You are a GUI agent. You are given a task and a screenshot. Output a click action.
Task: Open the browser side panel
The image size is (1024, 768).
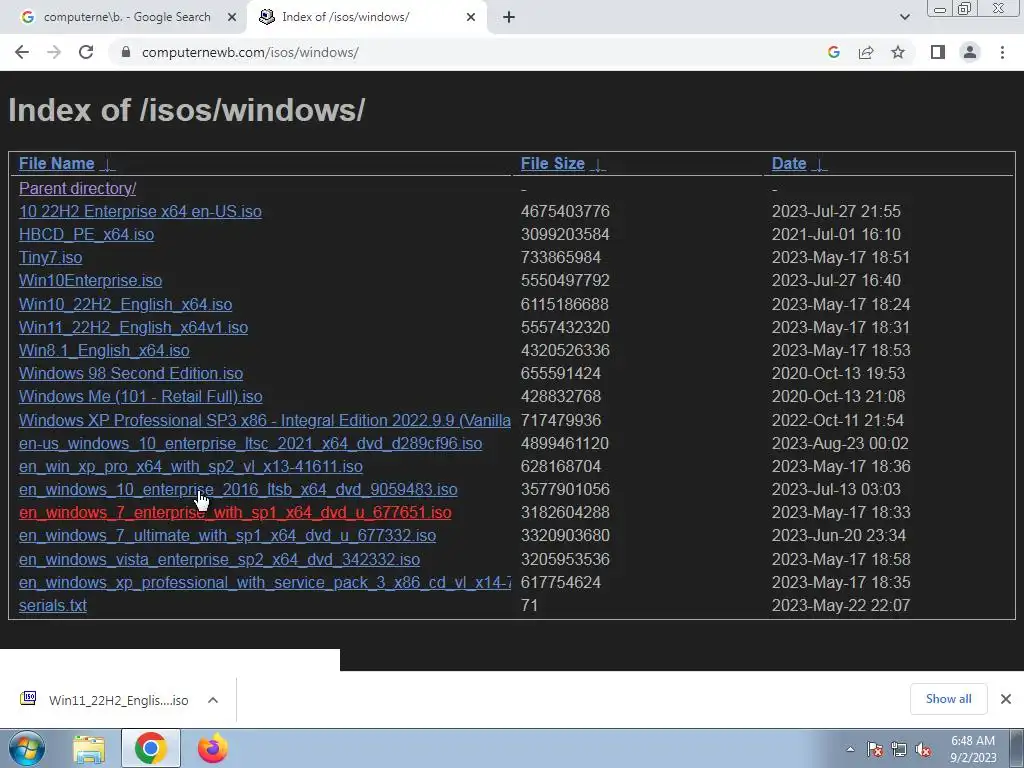tap(938, 52)
